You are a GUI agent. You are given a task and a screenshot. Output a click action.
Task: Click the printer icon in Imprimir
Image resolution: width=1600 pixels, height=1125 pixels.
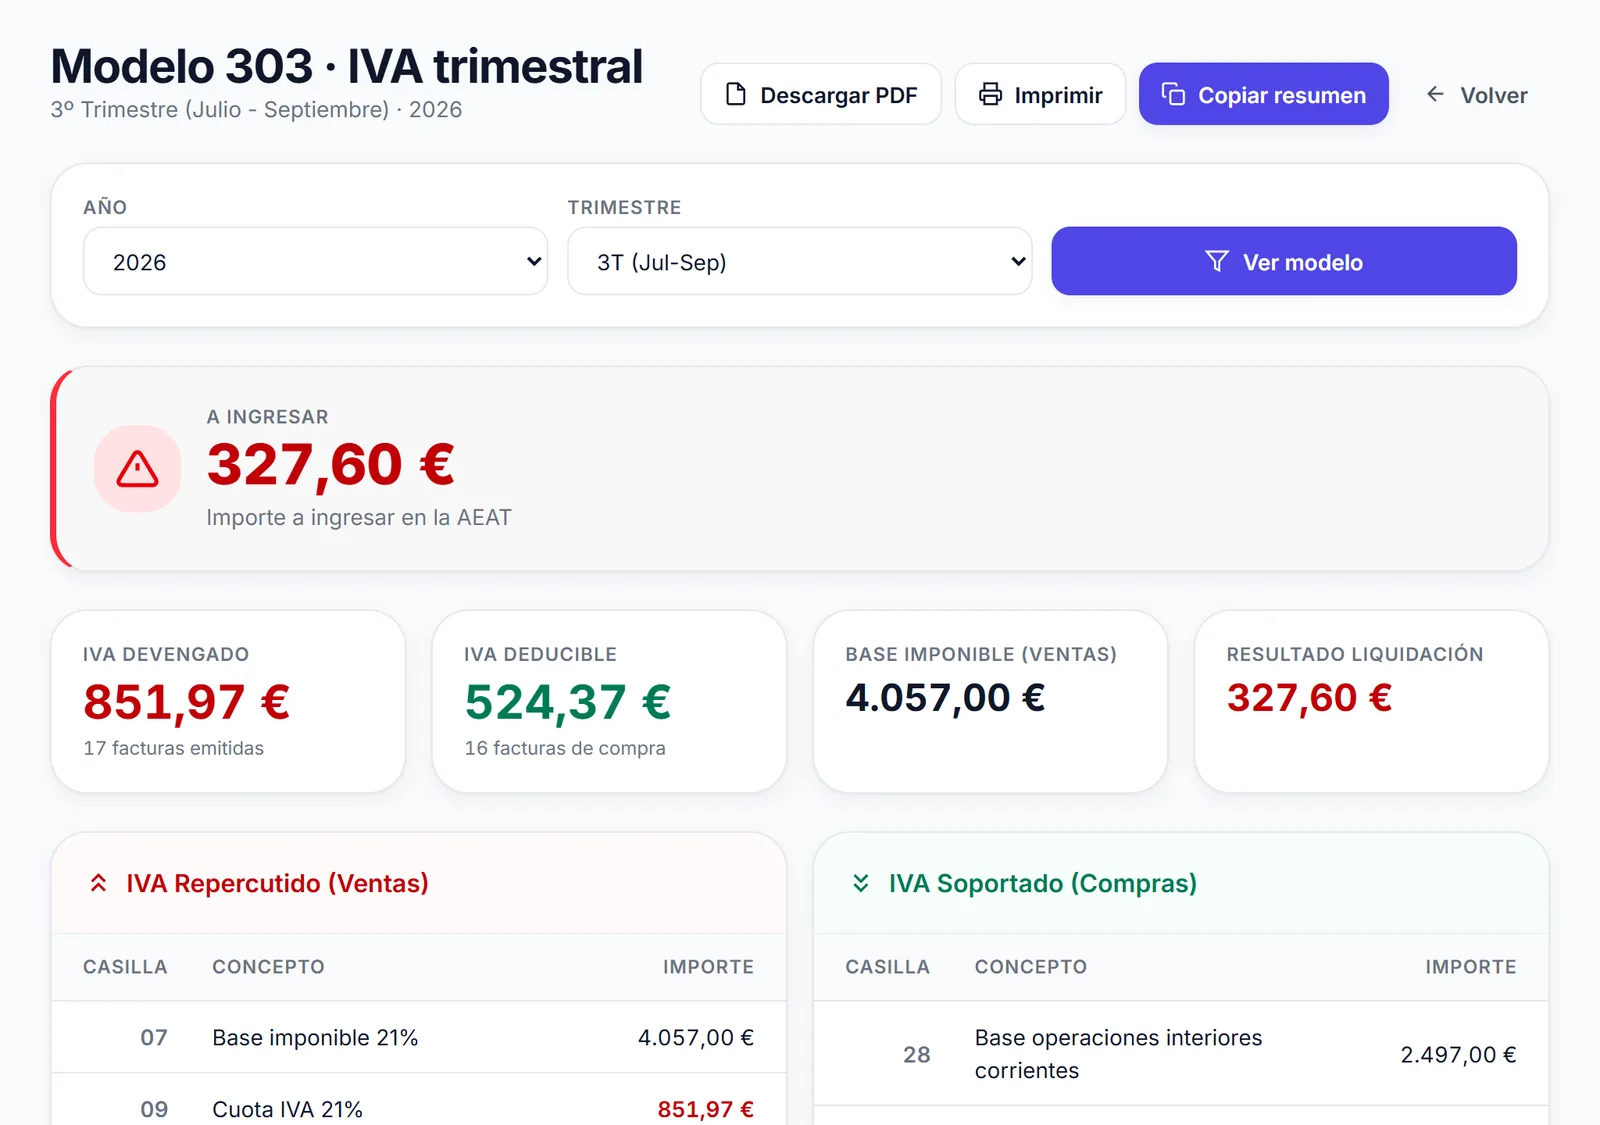(990, 94)
